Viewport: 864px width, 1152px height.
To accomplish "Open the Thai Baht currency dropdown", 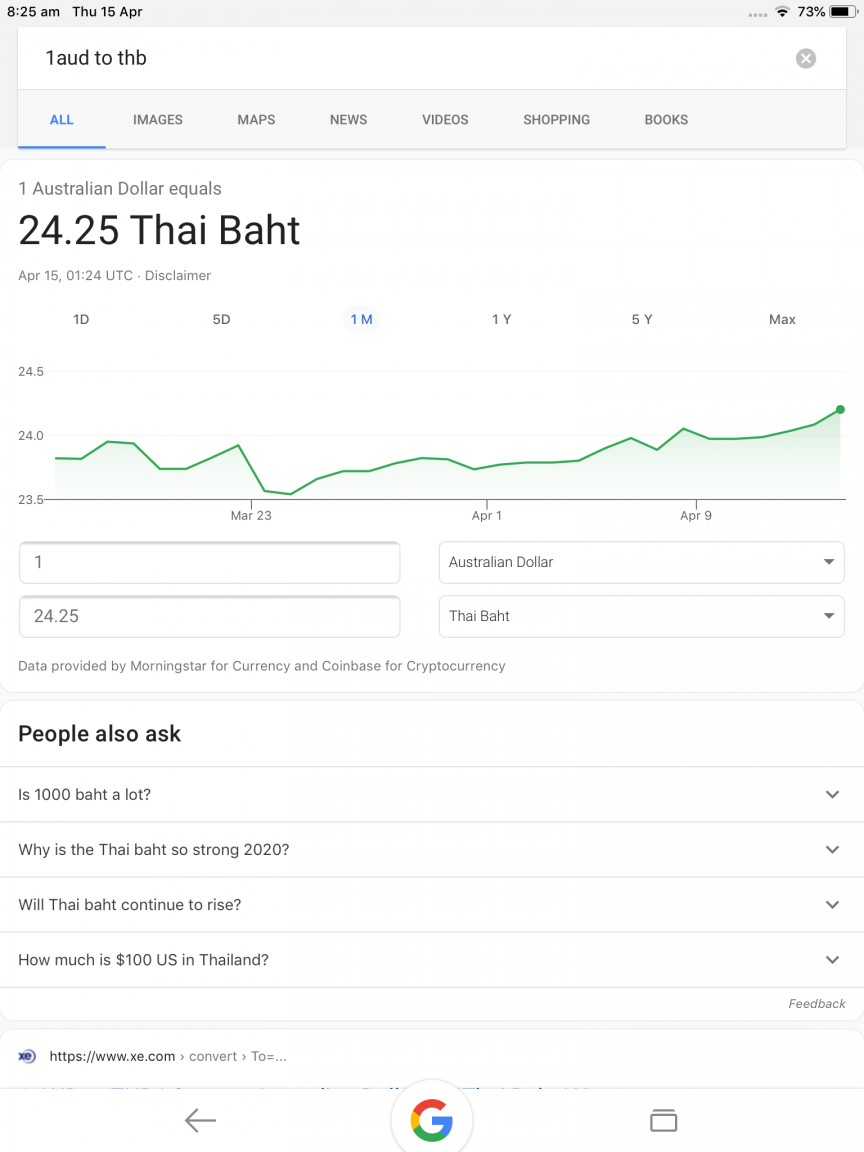I will [x=641, y=616].
